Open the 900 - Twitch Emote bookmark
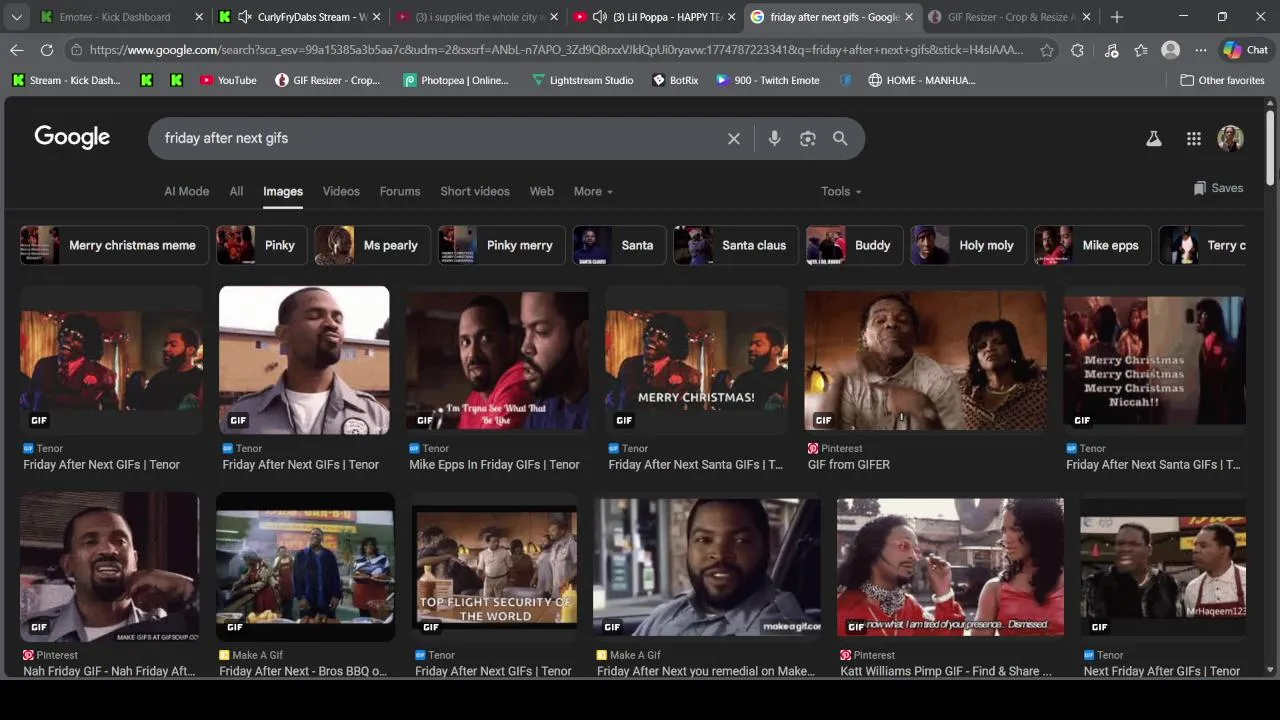The image size is (1280, 720). pyautogui.click(x=767, y=80)
